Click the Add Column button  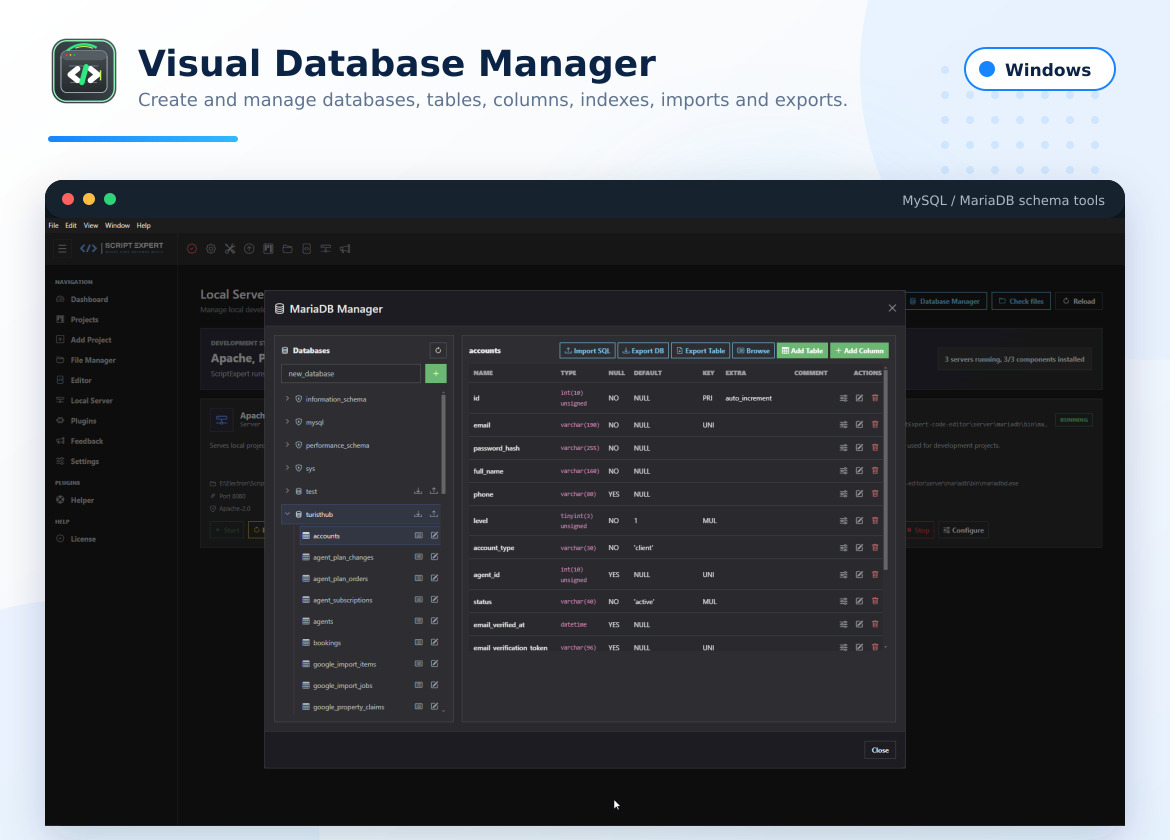tap(860, 351)
